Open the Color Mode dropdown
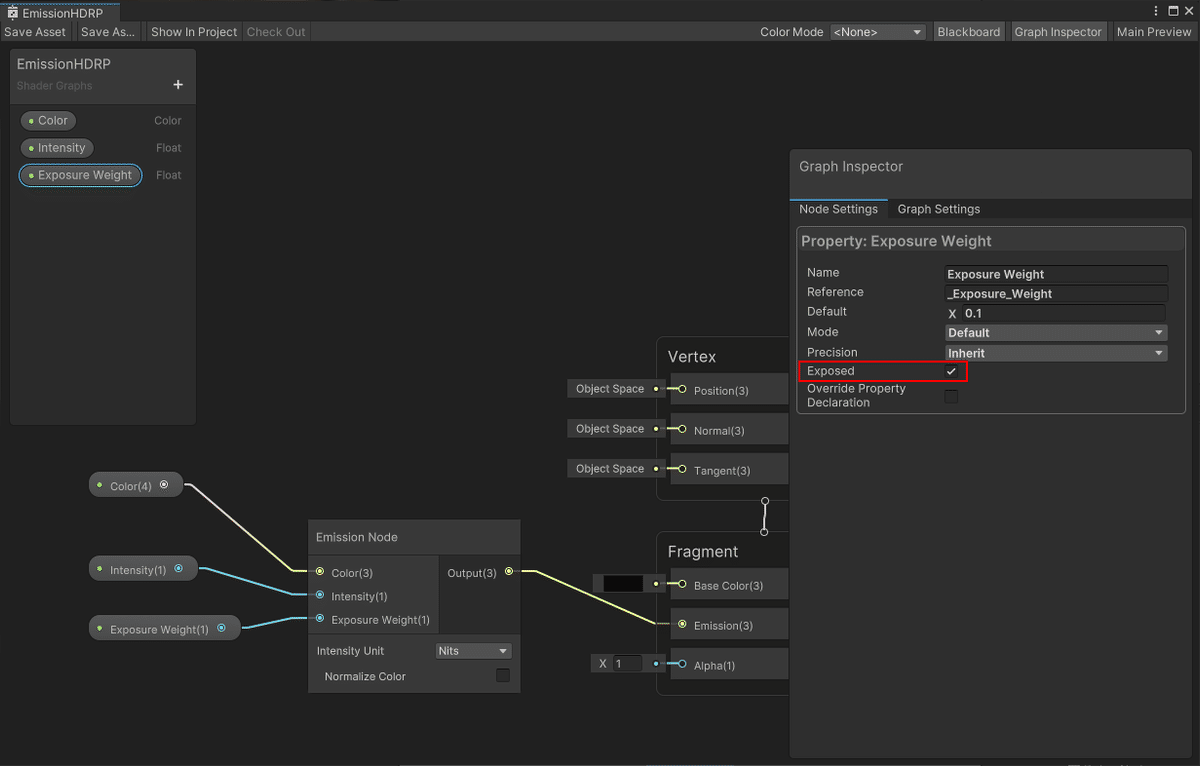 click(x=877, y=31)
